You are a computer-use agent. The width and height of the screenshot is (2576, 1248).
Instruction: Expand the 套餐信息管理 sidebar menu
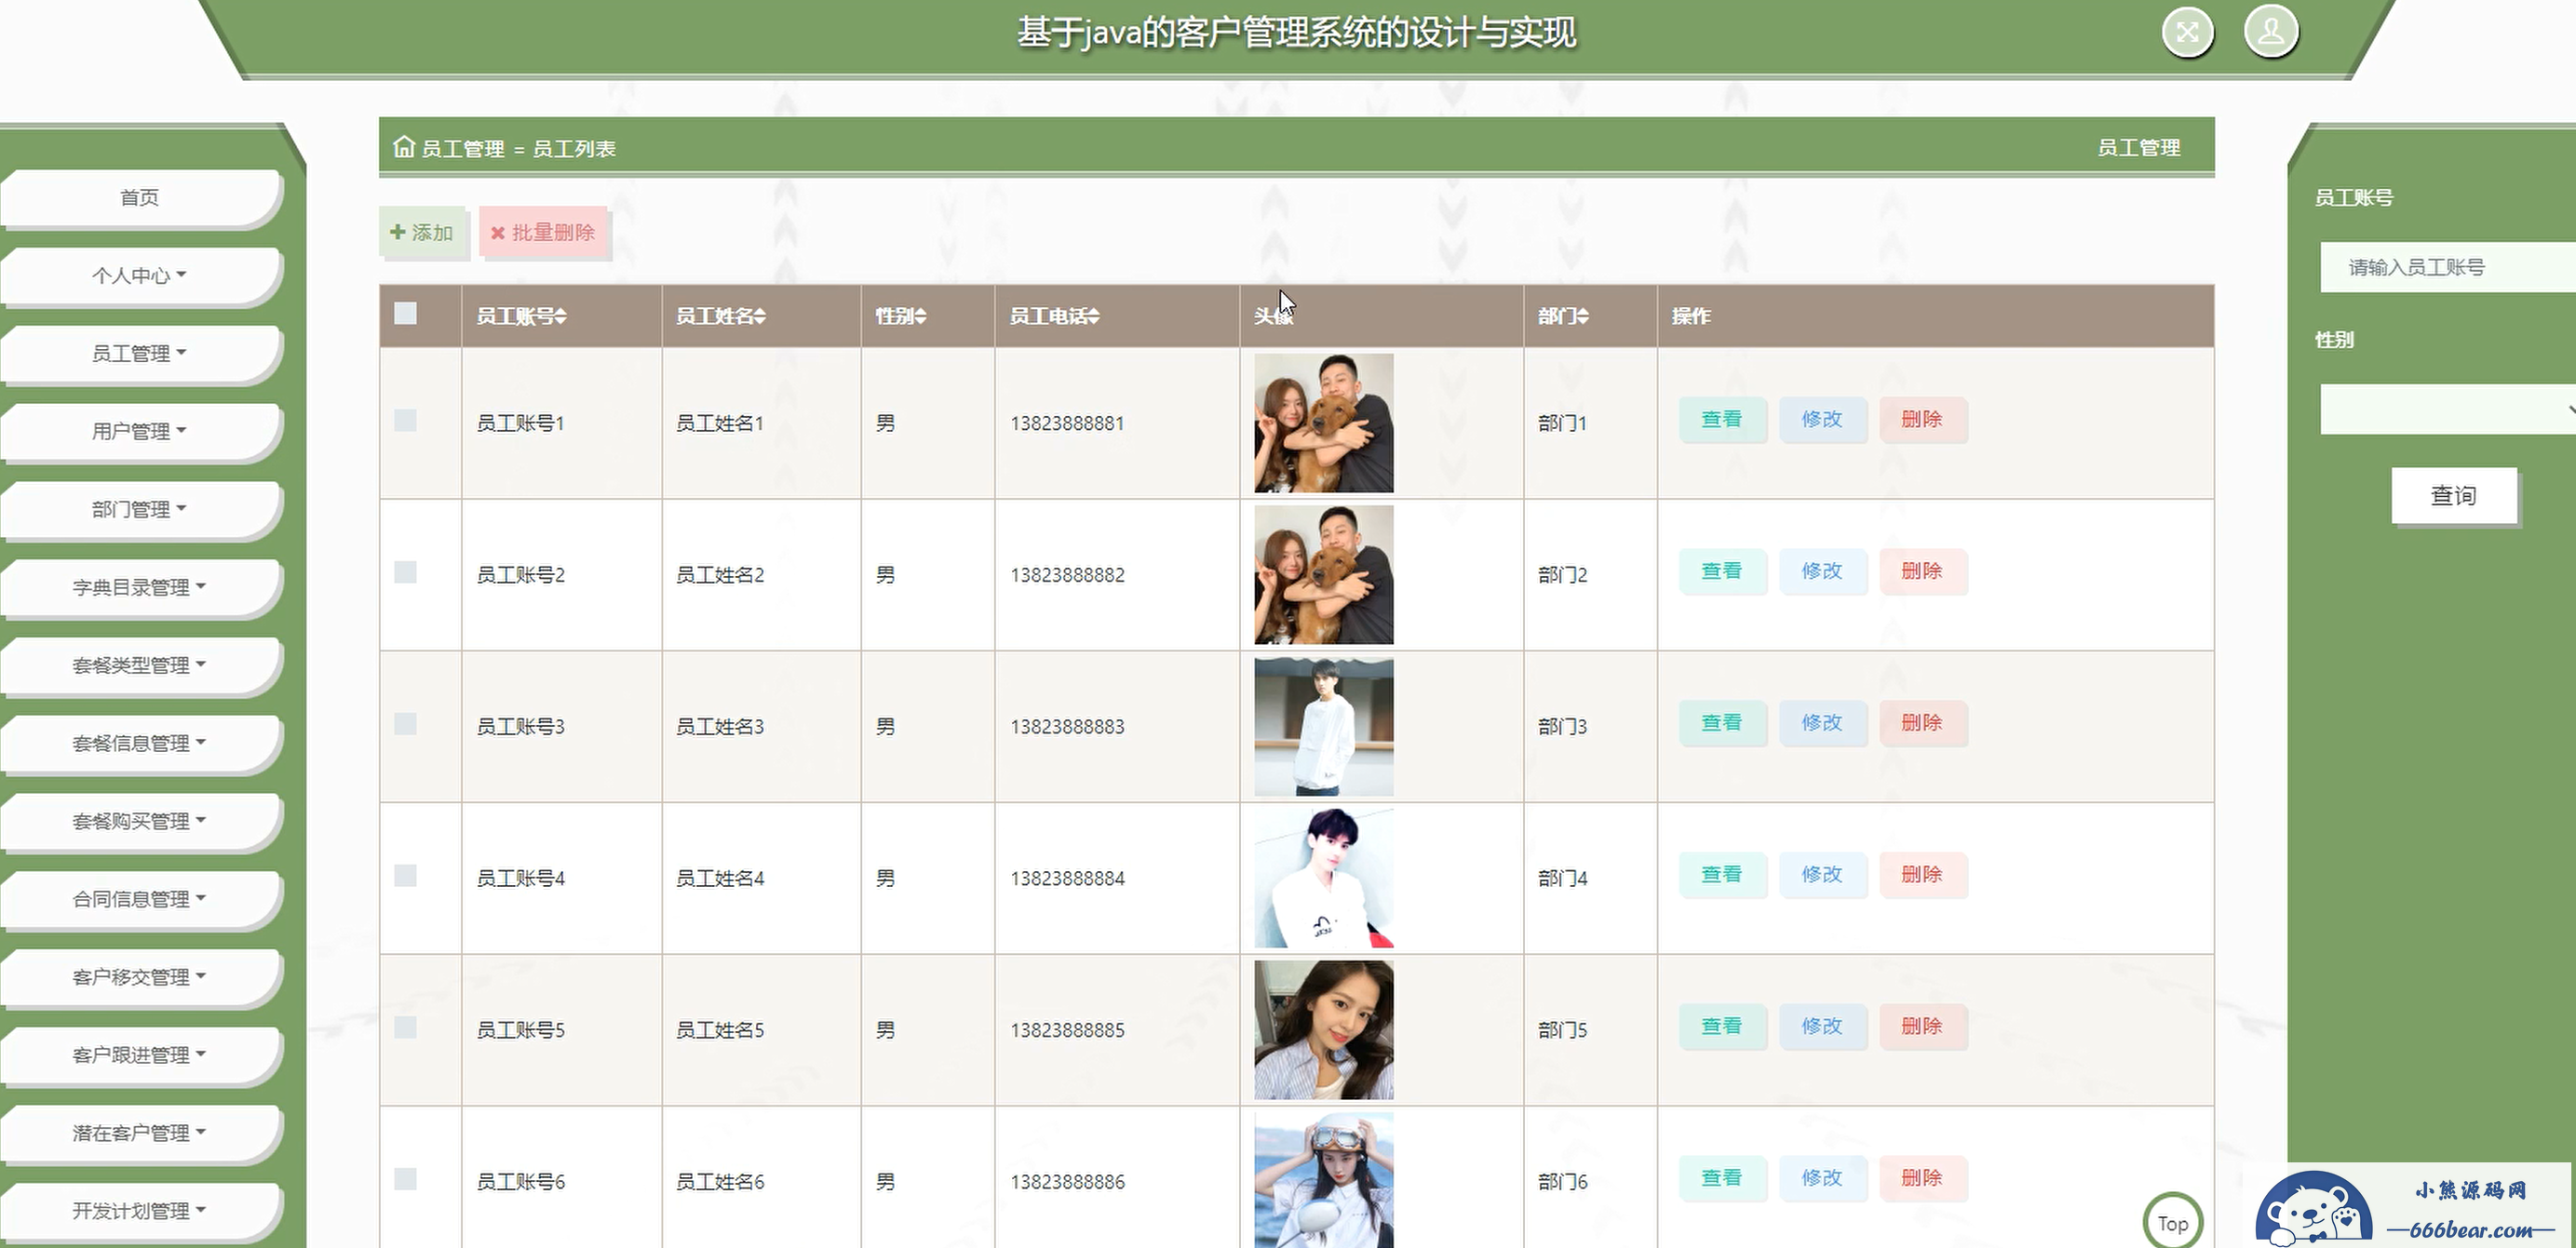click(x=140, y=743)
